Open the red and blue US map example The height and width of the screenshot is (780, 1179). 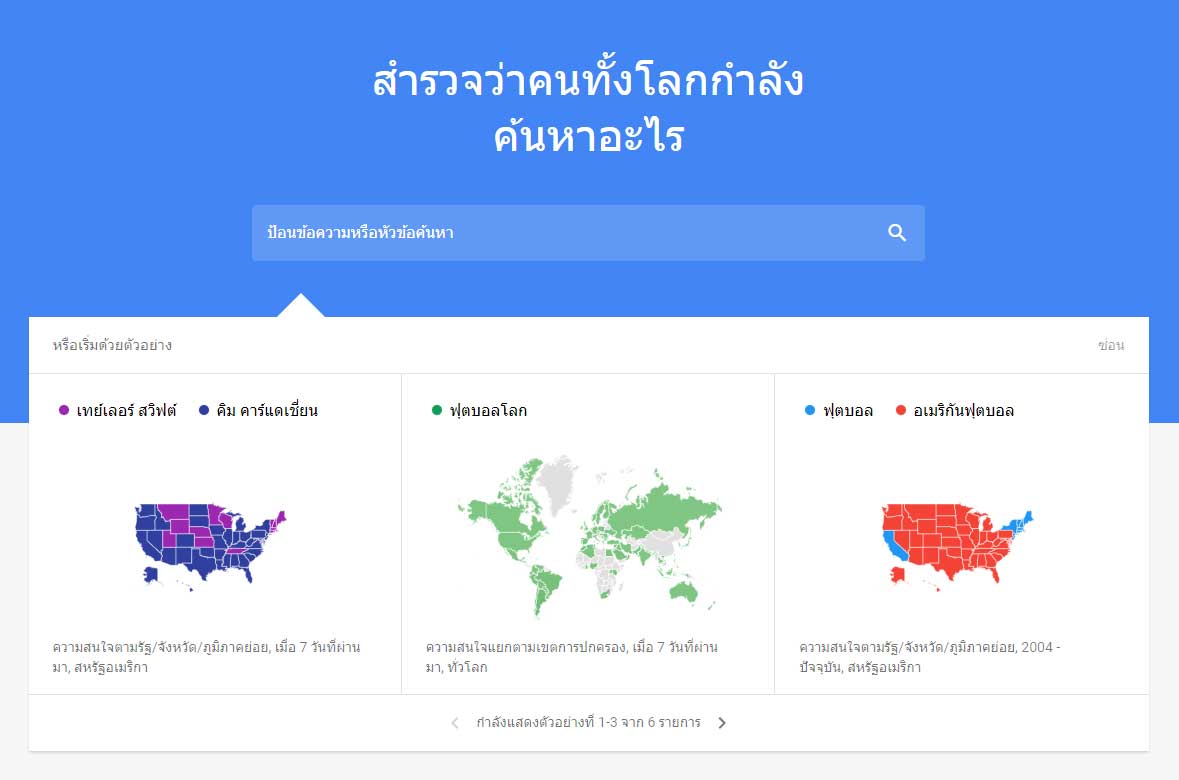957,547
